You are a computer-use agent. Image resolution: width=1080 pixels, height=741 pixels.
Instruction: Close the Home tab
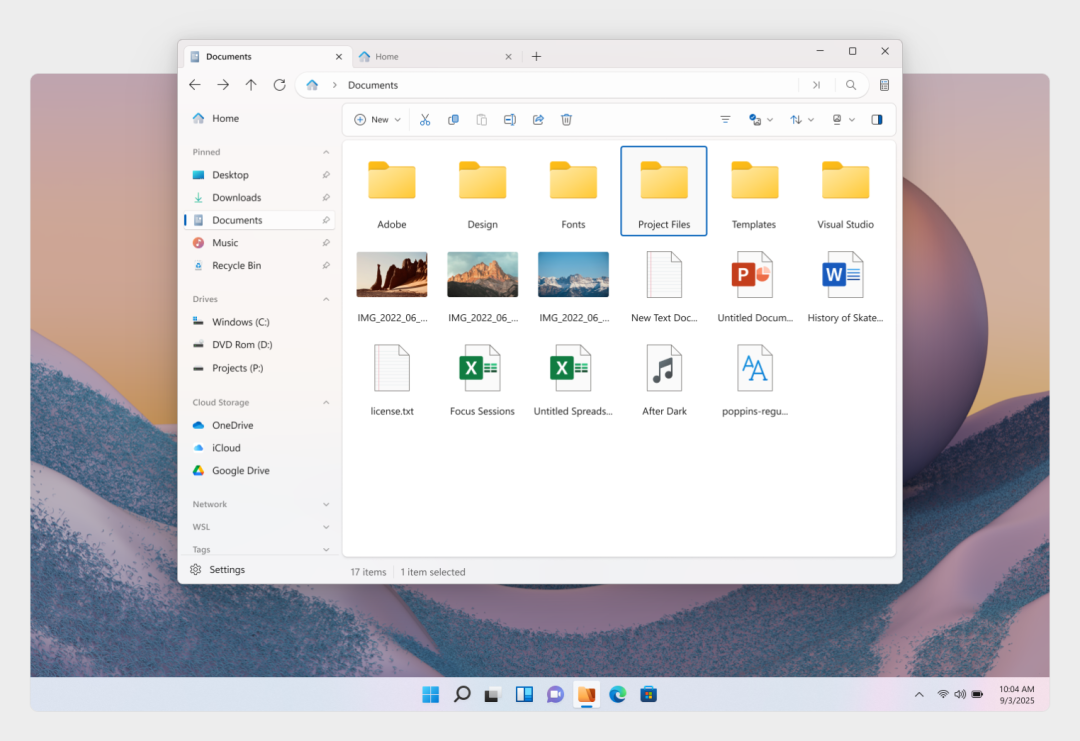[508, 56]
